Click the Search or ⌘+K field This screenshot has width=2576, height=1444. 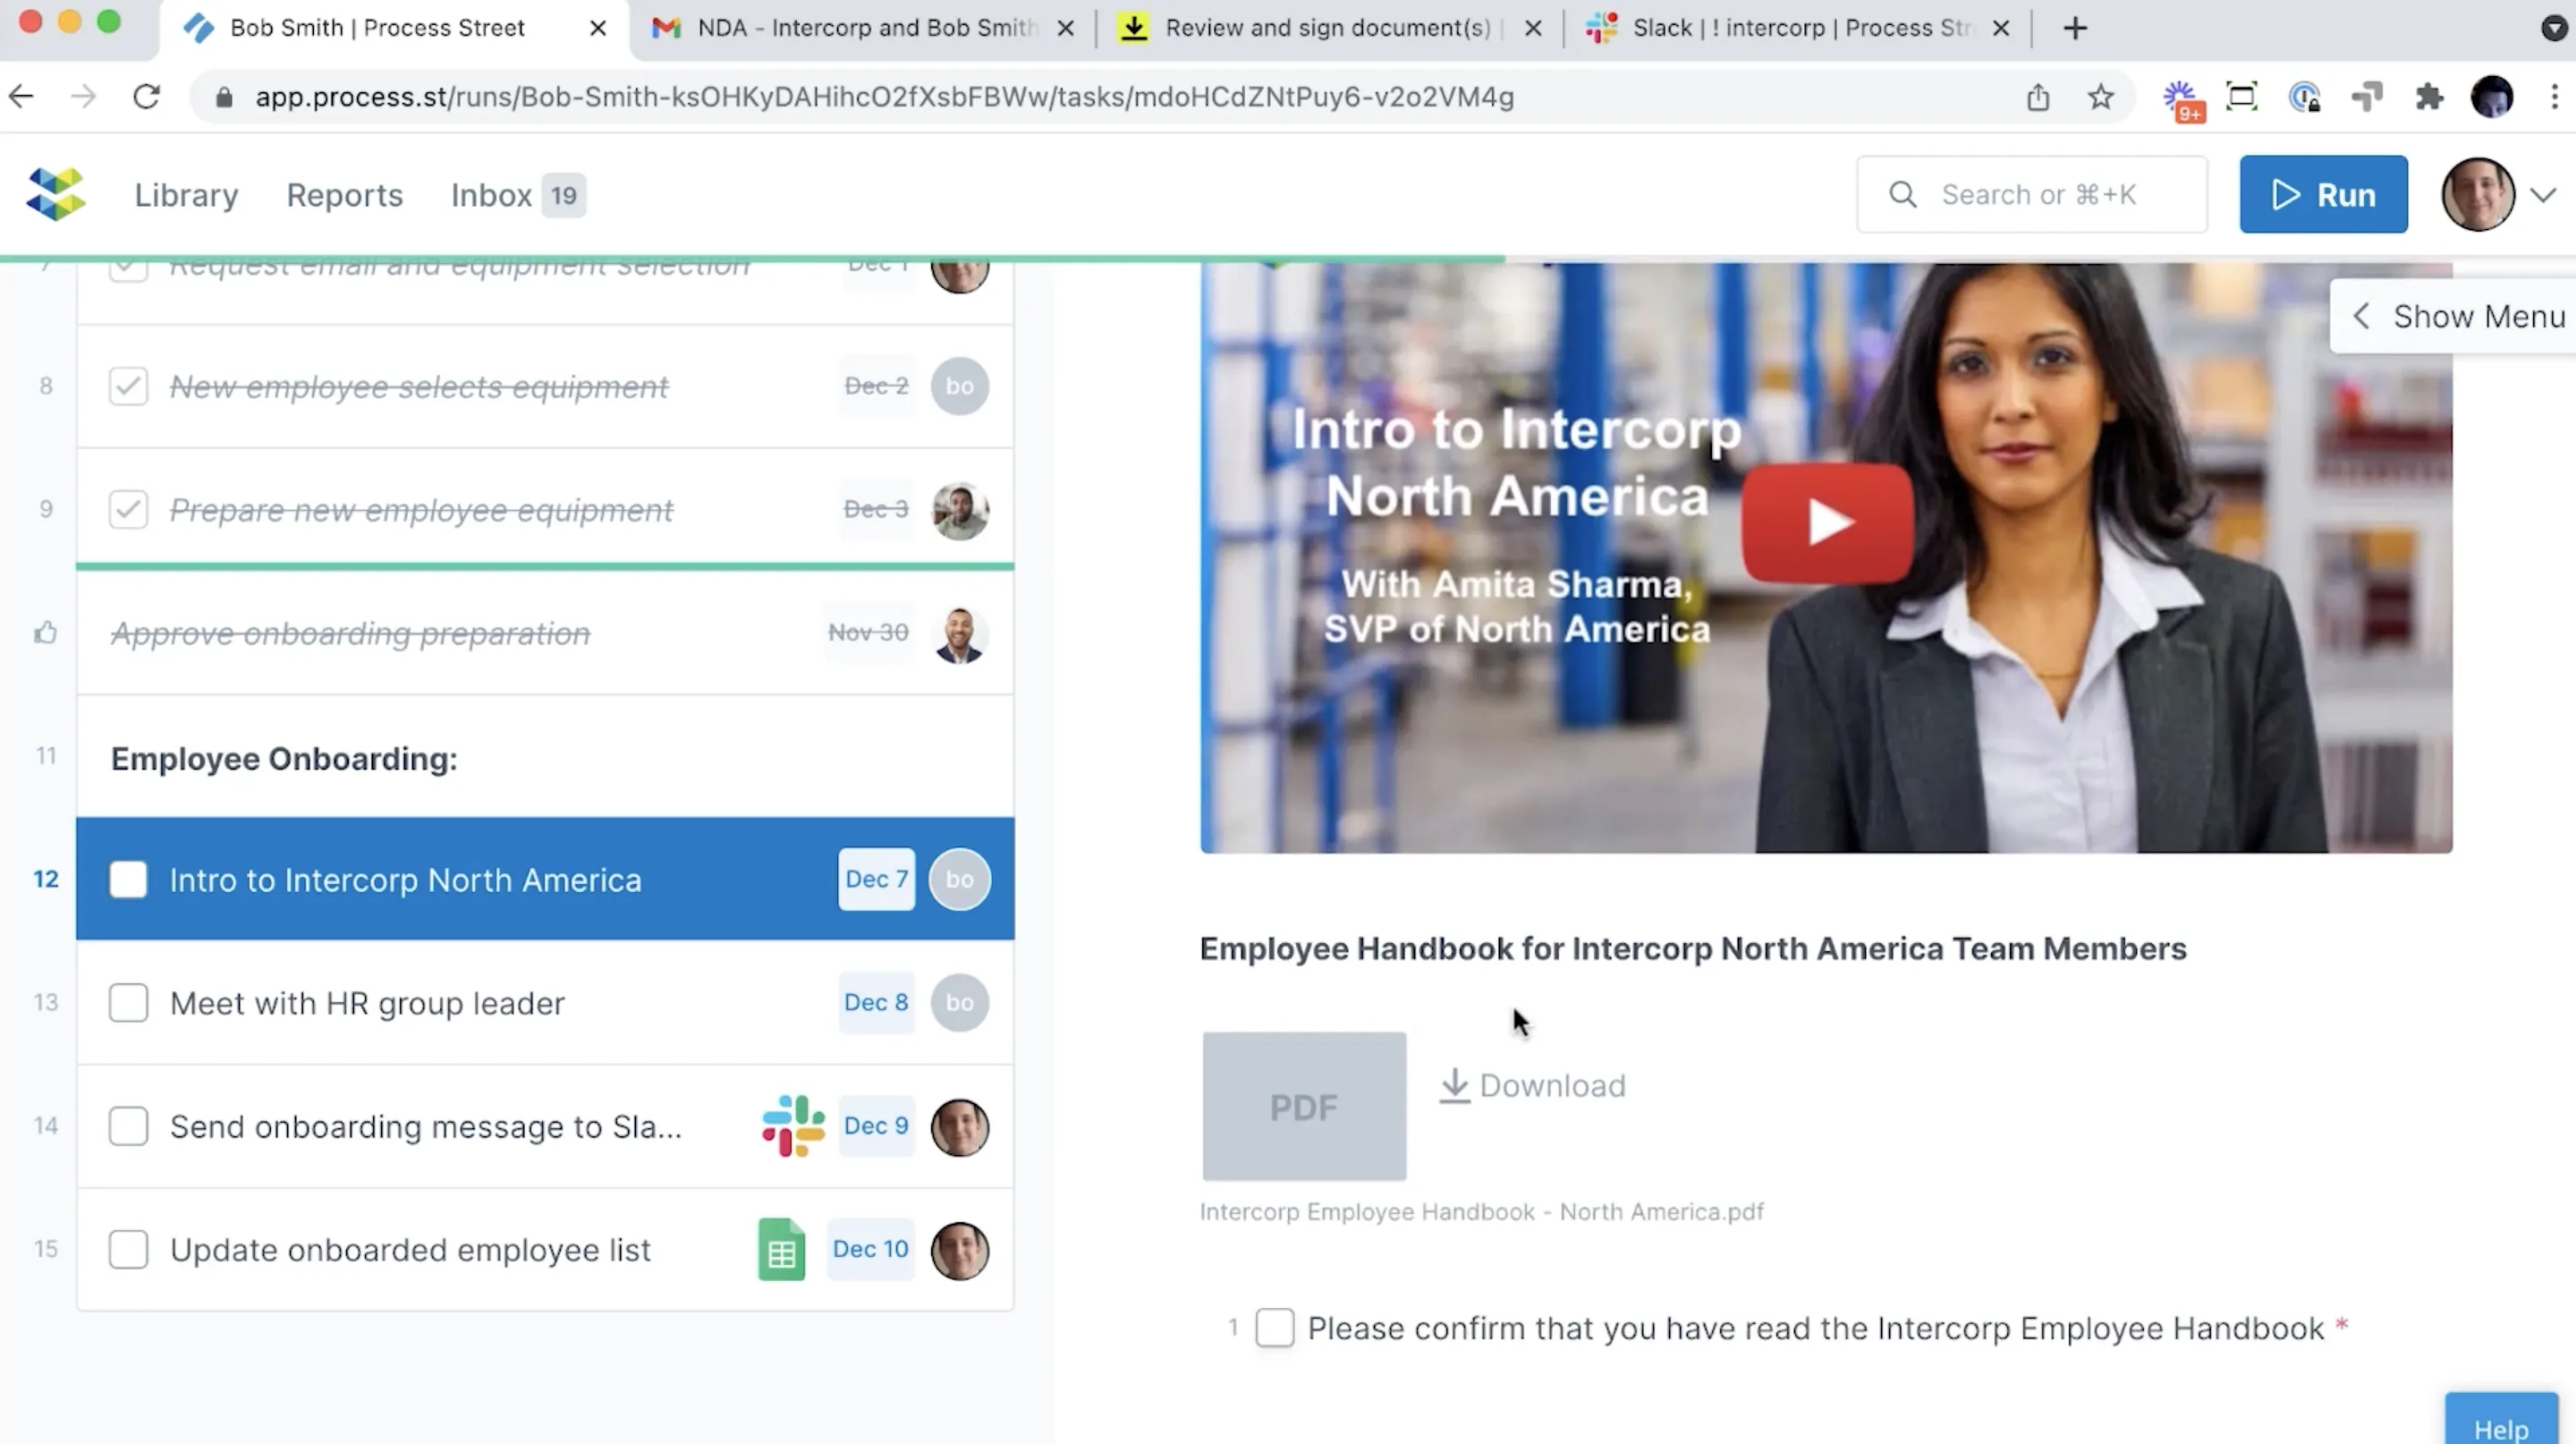point(2031,194)
